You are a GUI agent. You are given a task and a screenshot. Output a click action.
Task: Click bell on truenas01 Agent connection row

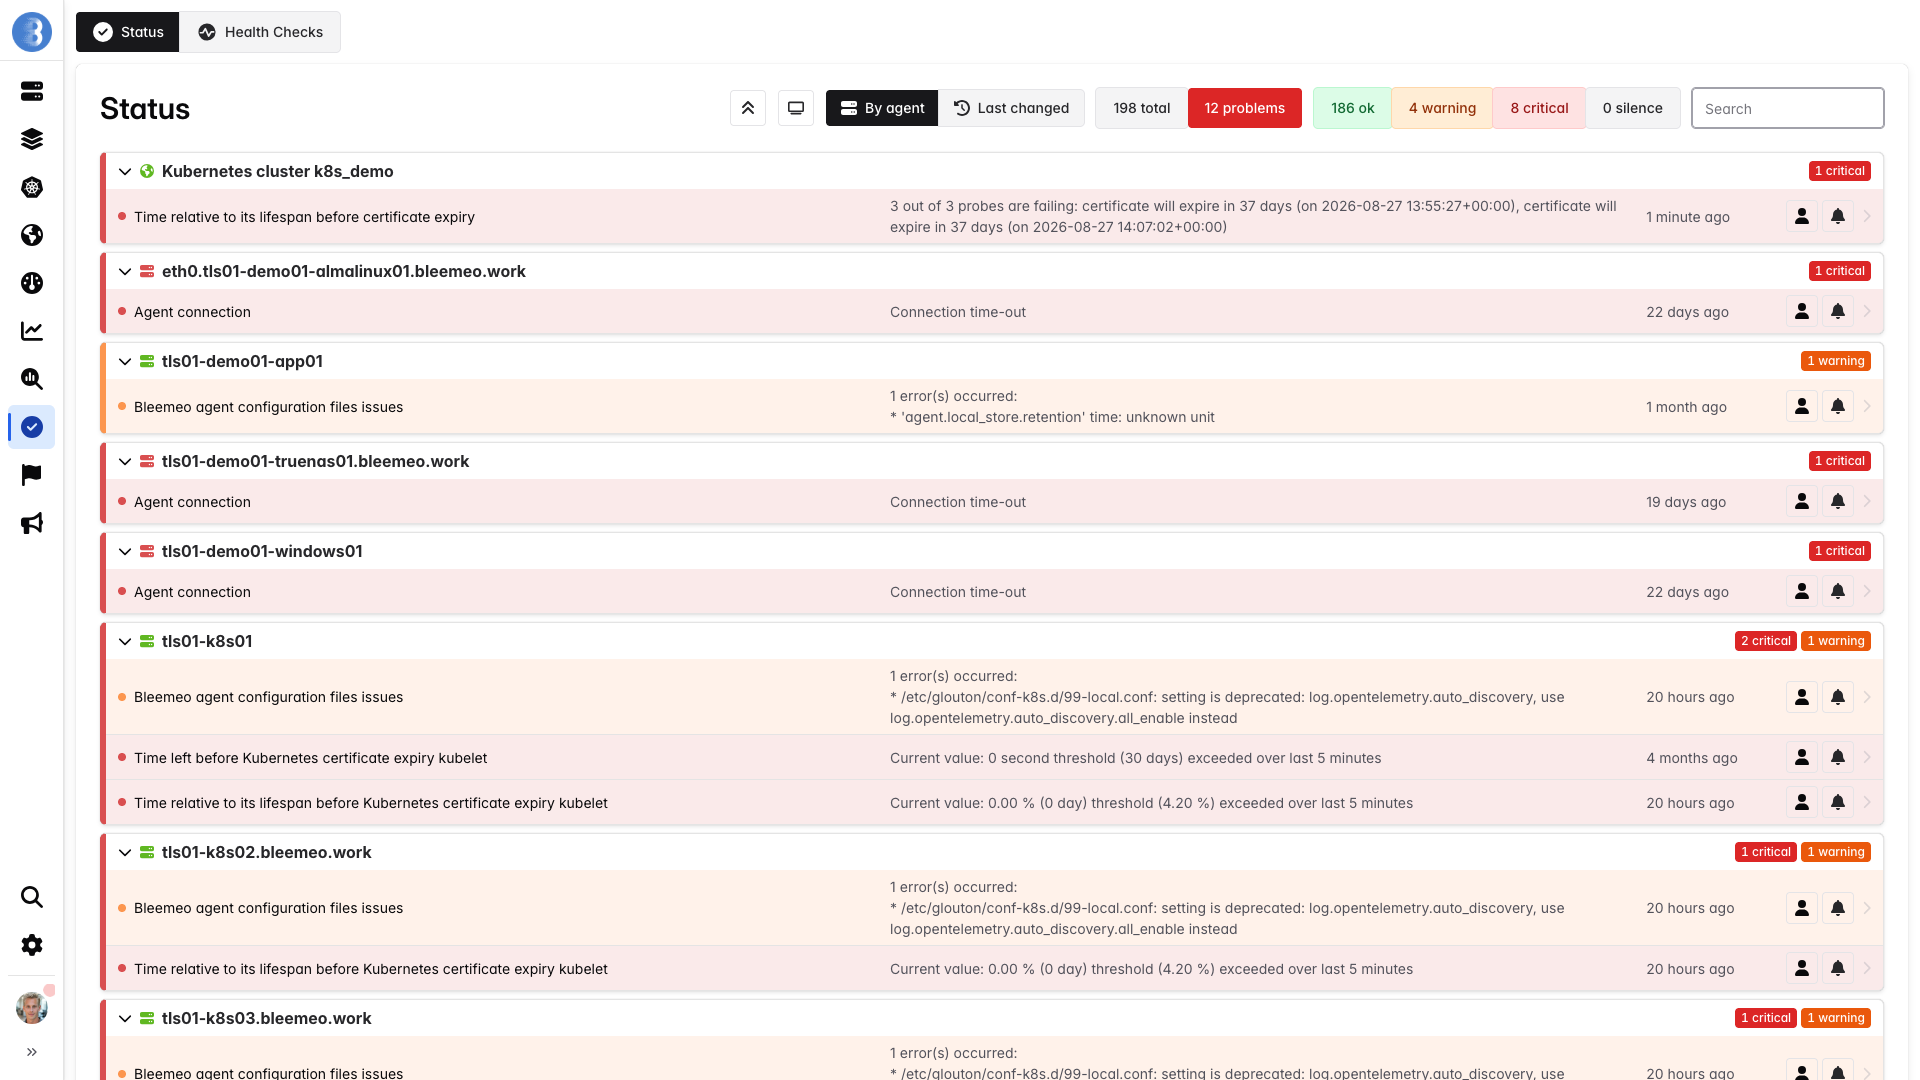[1838, 502]
